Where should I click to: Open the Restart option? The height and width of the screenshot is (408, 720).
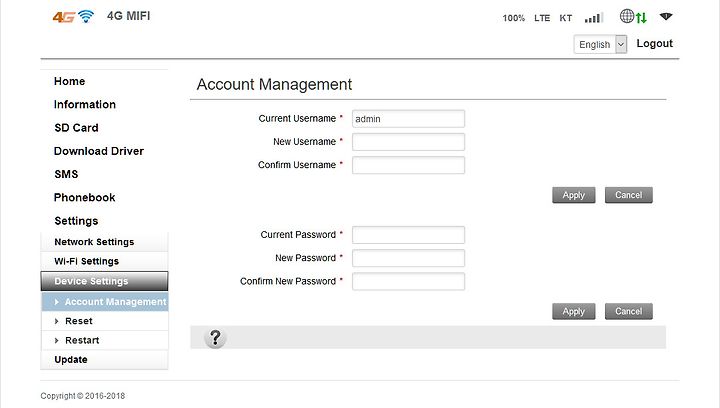(105, 341)
